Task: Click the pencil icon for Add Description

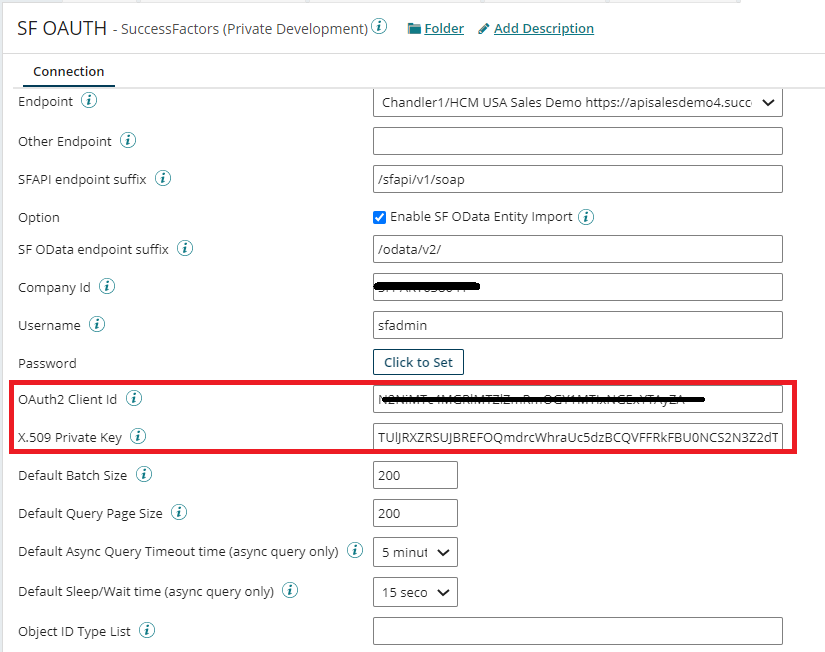Action: (484, 28)
